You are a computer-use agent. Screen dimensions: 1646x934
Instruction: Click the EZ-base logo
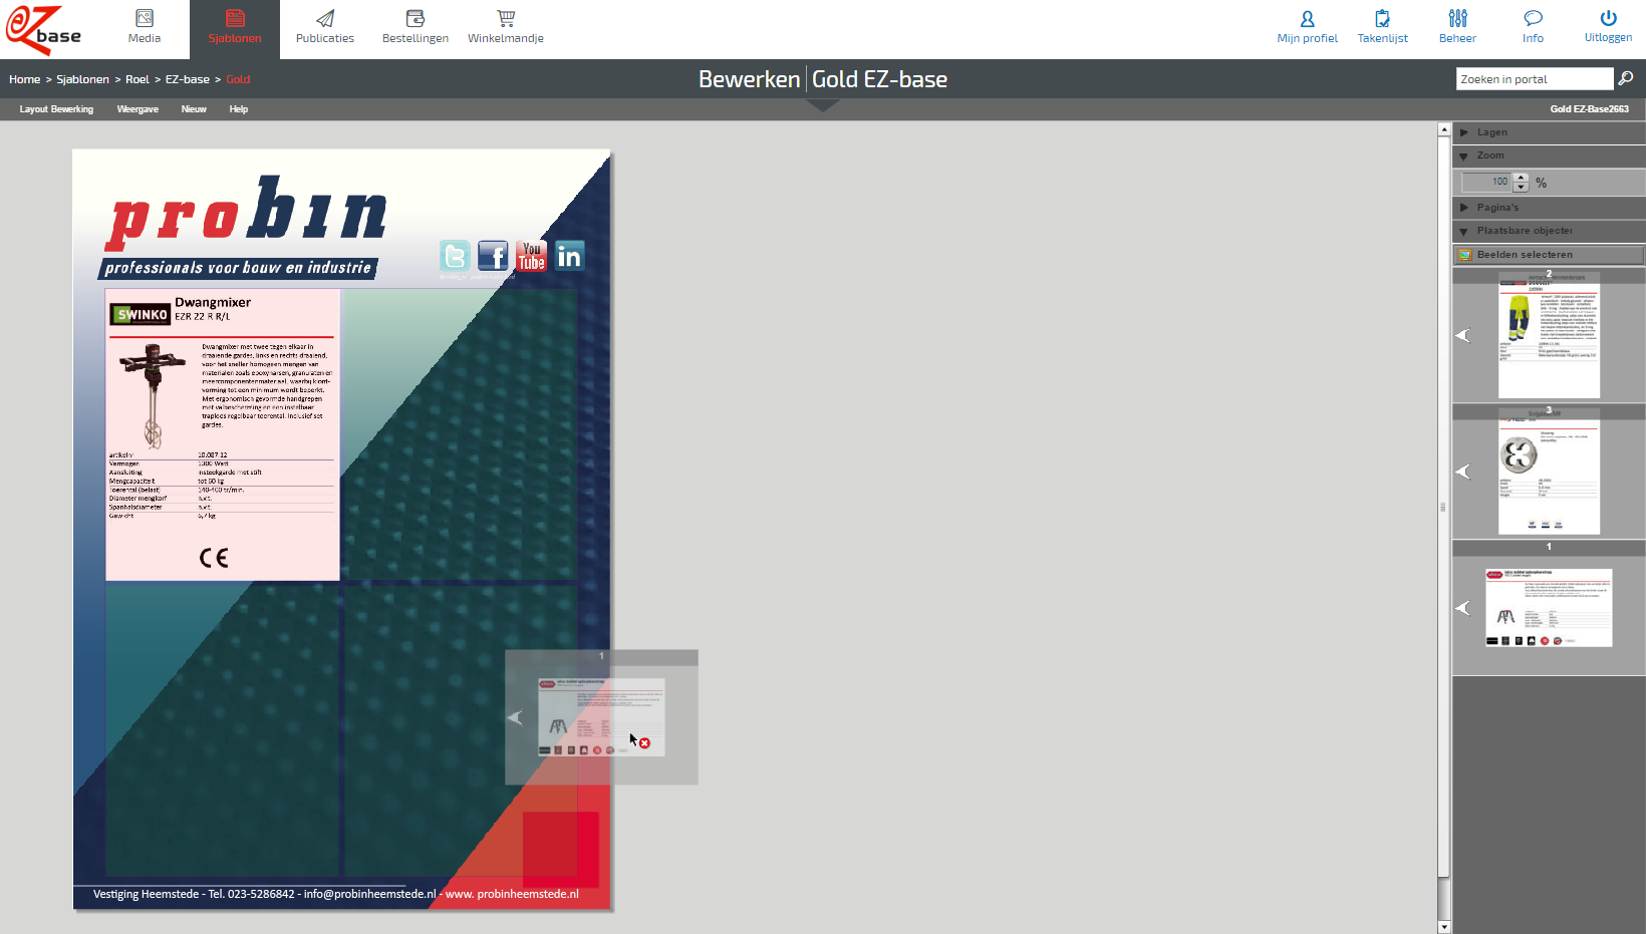click(x=43, y=29)
